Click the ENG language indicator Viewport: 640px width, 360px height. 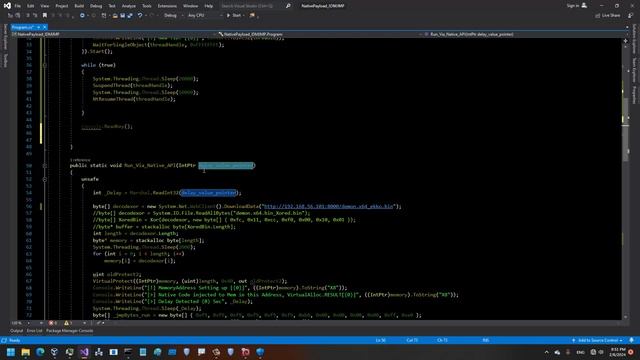[580, 352]
